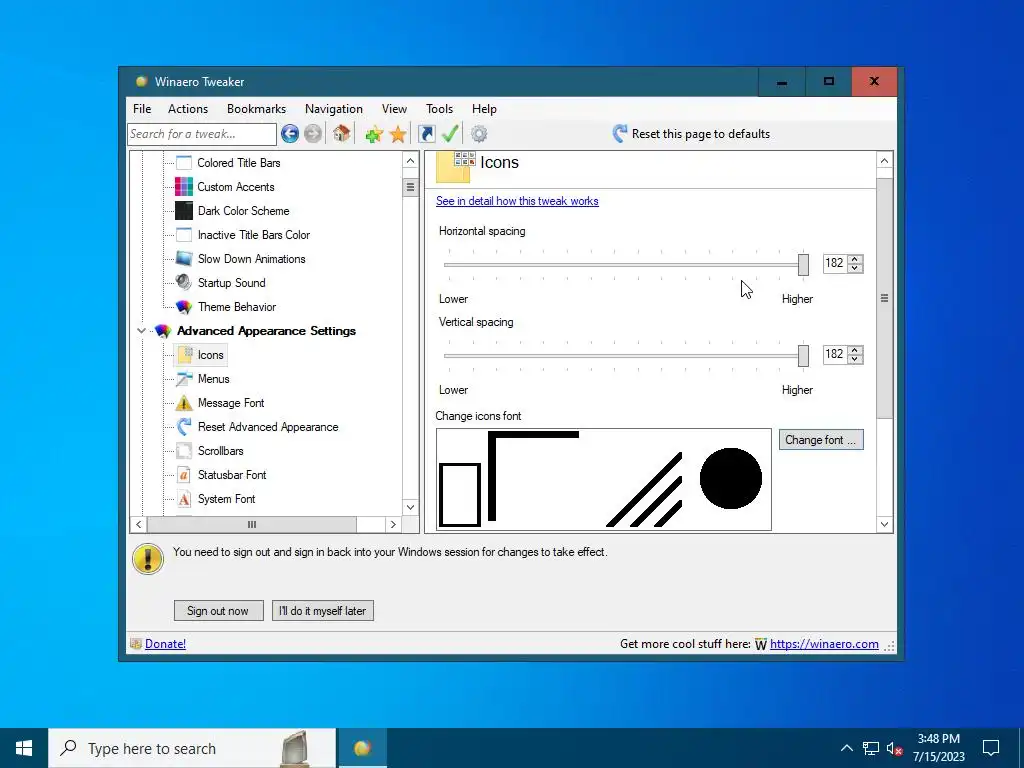Click the right panel's scroll down arrow

(884, 524)
